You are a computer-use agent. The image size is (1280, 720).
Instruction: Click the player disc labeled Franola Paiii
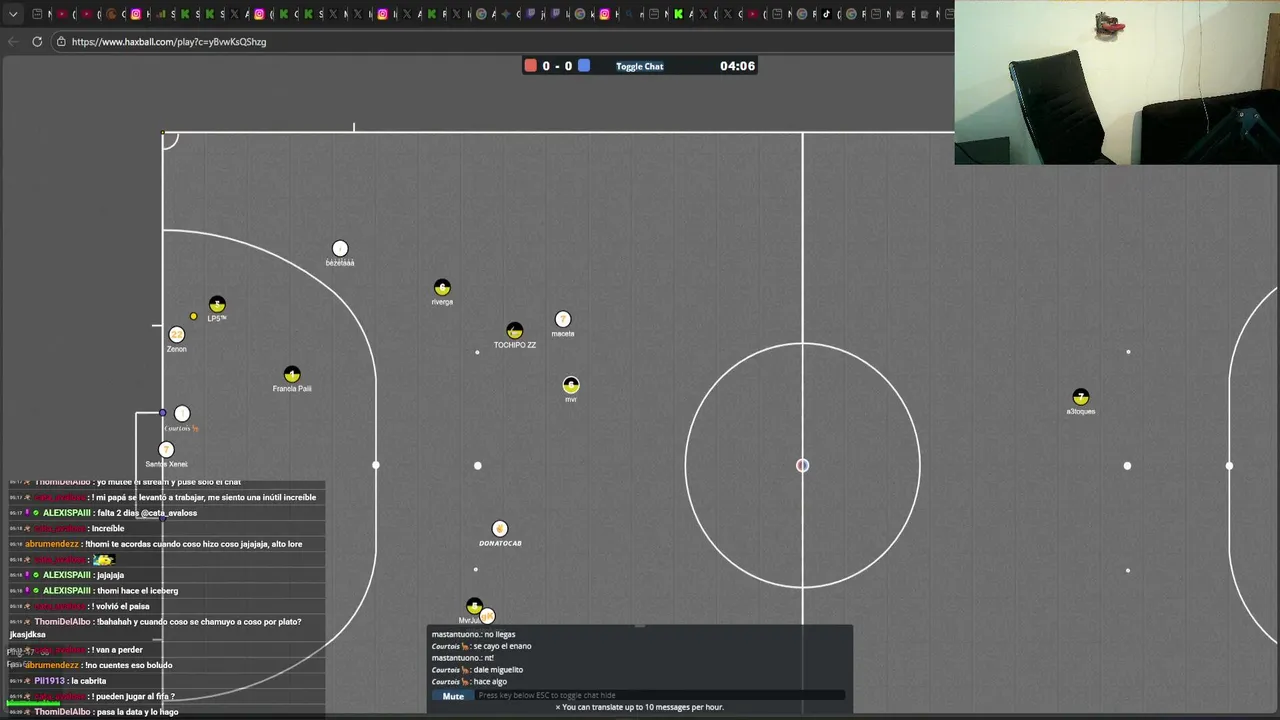coord(292,374)
